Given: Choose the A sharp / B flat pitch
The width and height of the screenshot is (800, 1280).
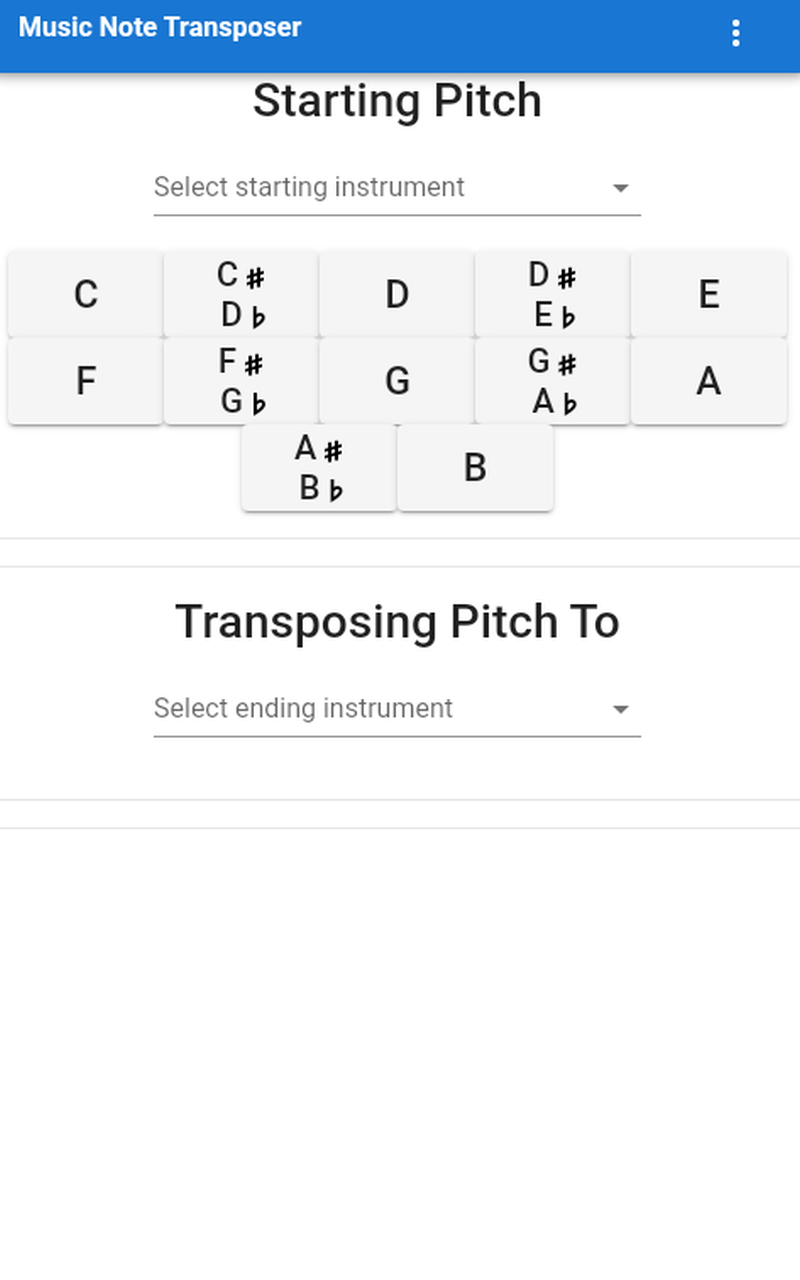Looking at the screenshot, I should coord(319,468).
